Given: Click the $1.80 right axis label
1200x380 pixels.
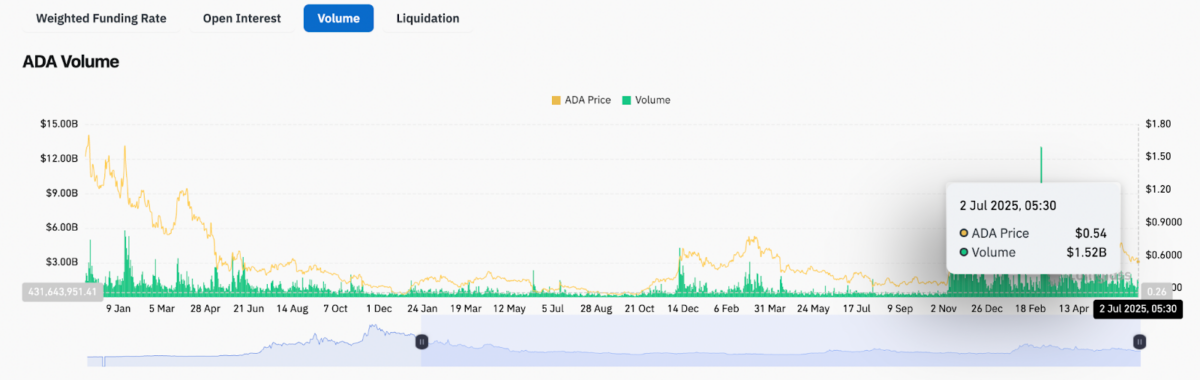Looking at the screenshot, I should 1158,124.
